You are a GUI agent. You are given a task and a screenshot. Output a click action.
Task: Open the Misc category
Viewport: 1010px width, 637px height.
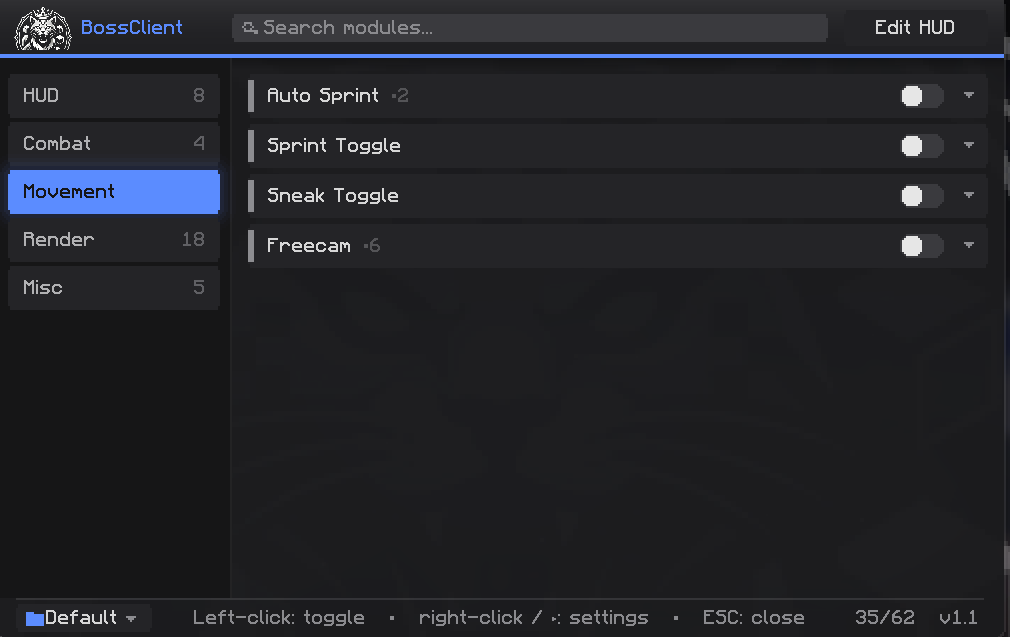coord(114,287)
